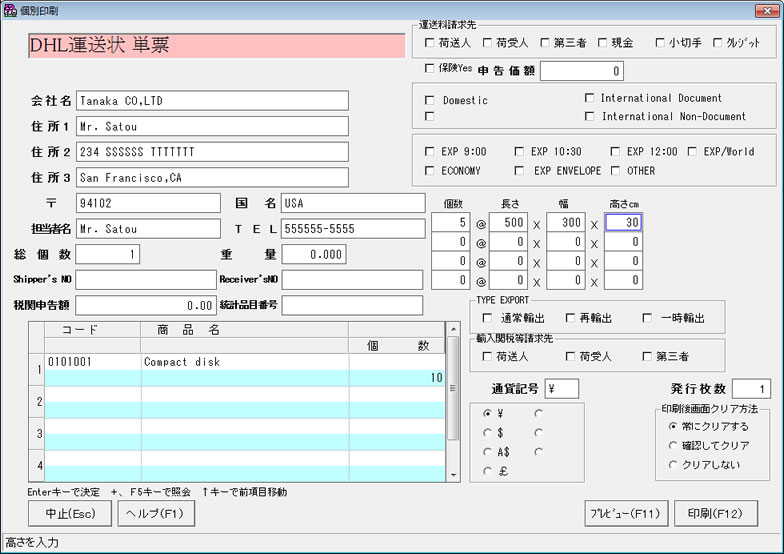Click the 中止(Esc) cancel button
The image size is (784, 554).
coord(70,513)
